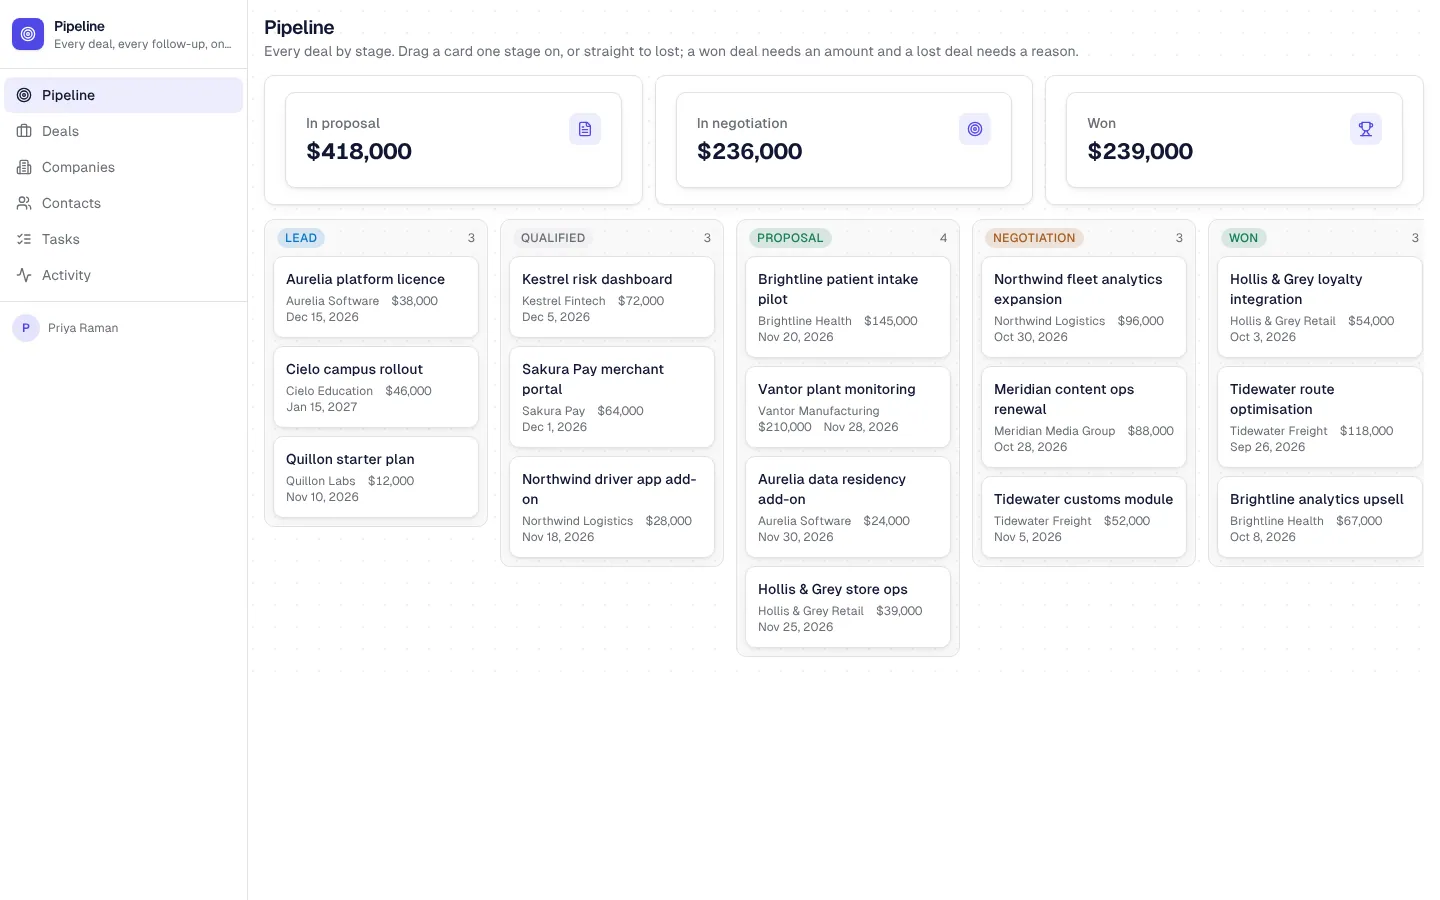Screen dimensions: 1440x900
Task: Select the Aurelia platform licence card
Action: coord(376,297)
